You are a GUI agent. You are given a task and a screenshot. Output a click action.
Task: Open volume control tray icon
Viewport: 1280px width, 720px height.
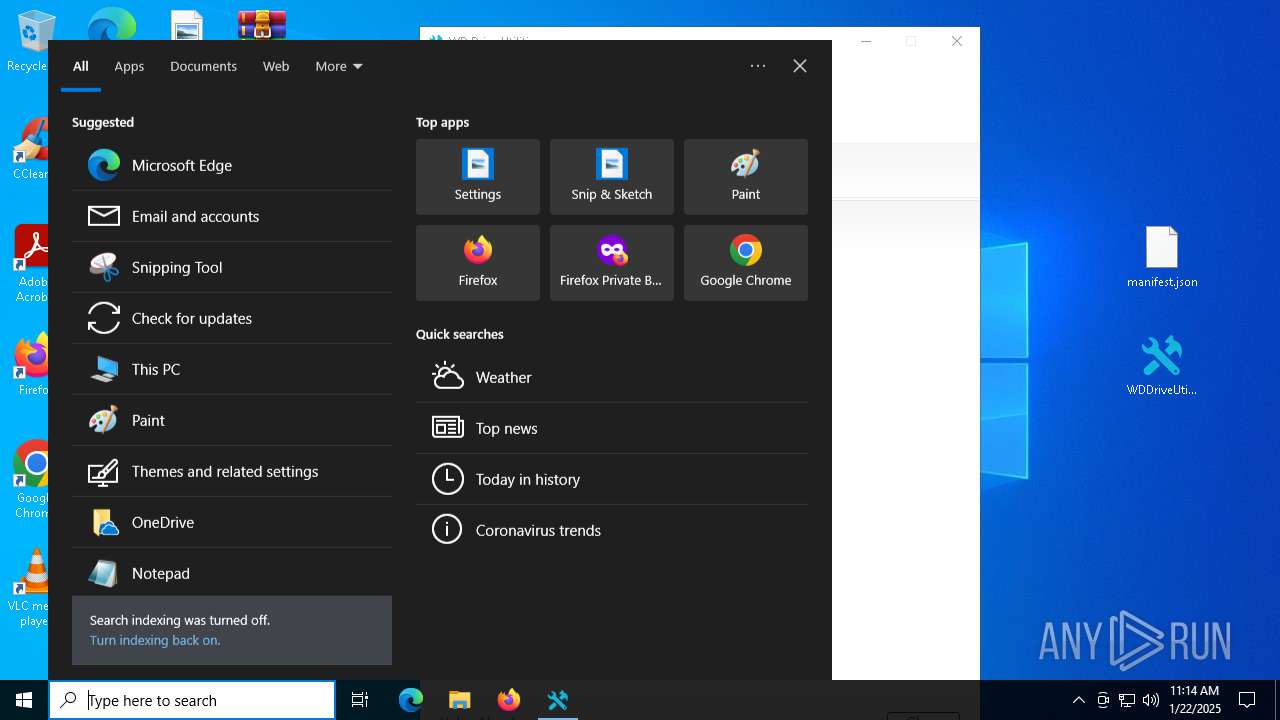pos(1151,700)
